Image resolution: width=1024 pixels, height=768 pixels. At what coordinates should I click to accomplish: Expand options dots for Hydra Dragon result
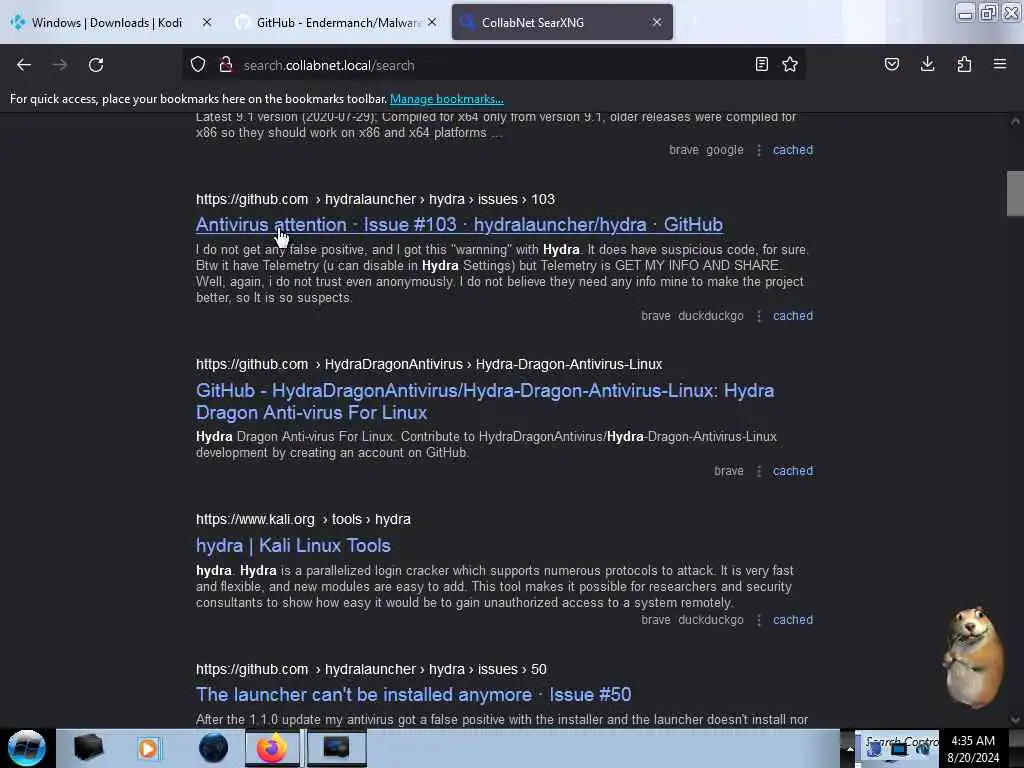[x=759, y=472]
